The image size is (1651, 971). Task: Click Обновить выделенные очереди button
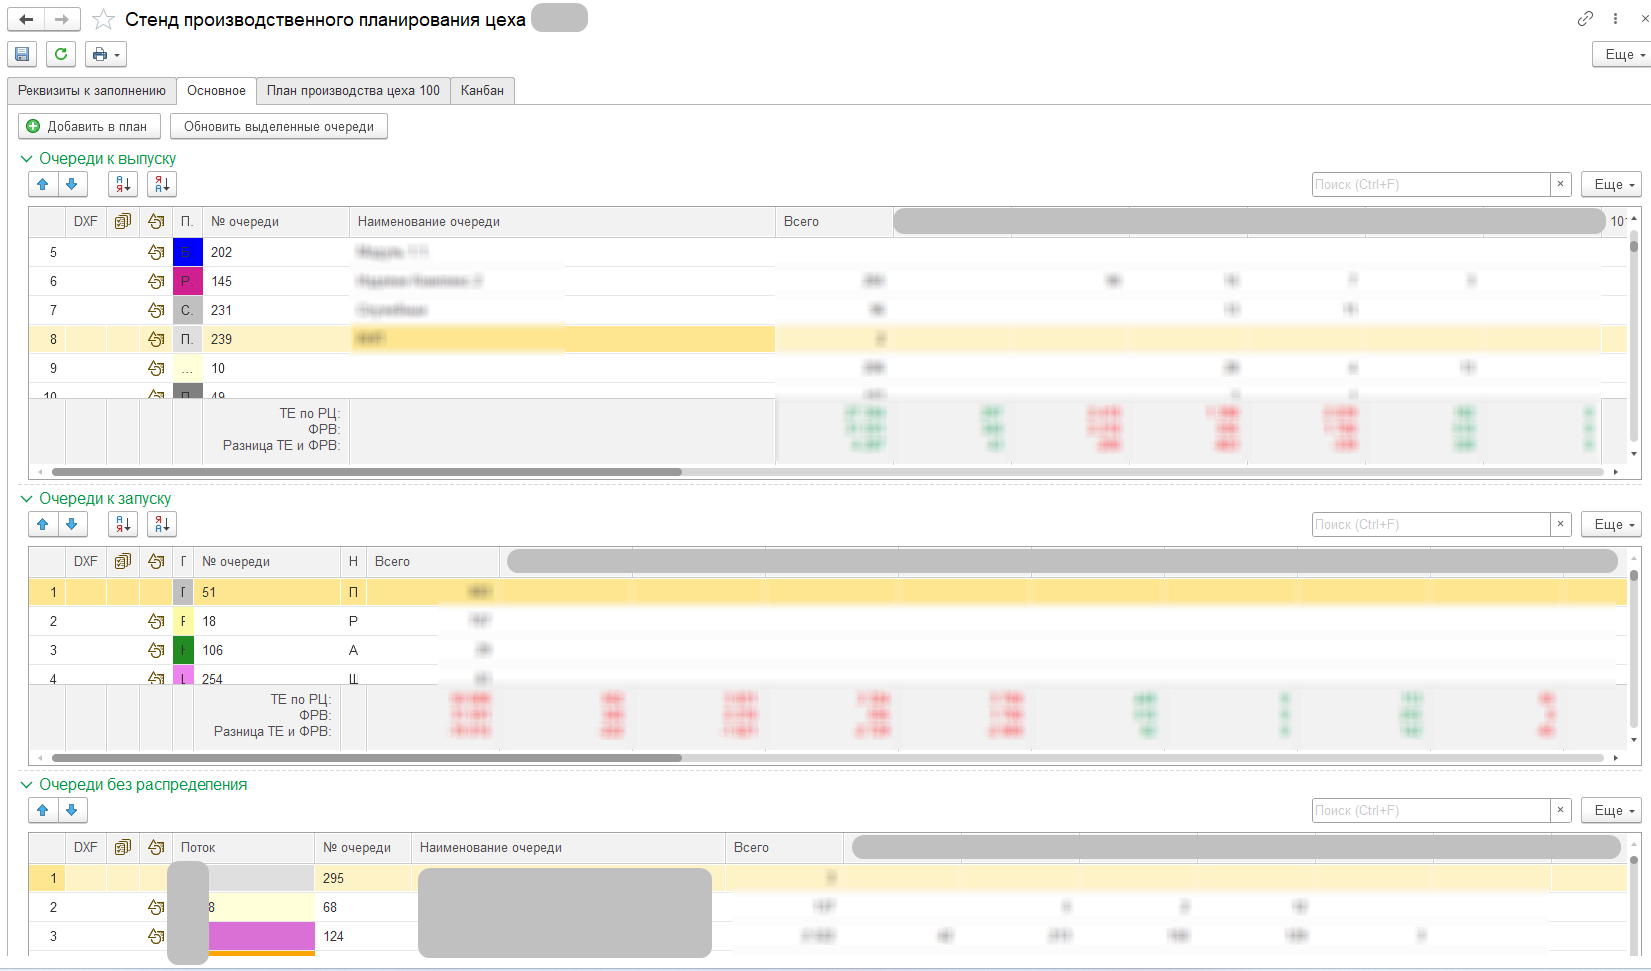pos(278,126)
